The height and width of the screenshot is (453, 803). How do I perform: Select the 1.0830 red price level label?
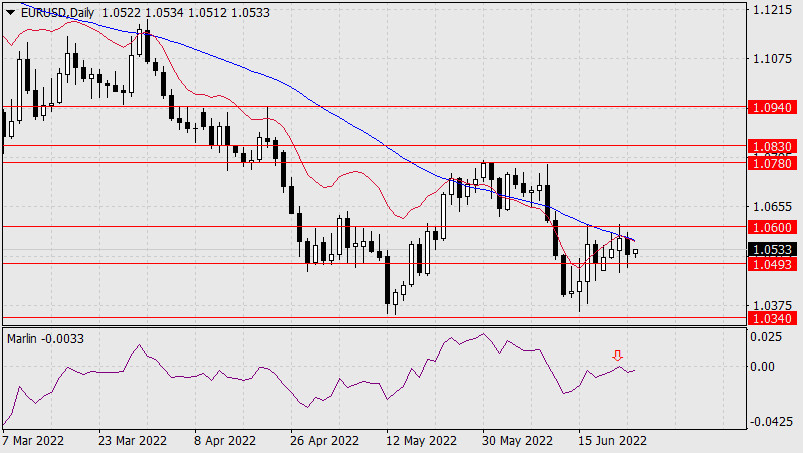[x=773, y=146]
